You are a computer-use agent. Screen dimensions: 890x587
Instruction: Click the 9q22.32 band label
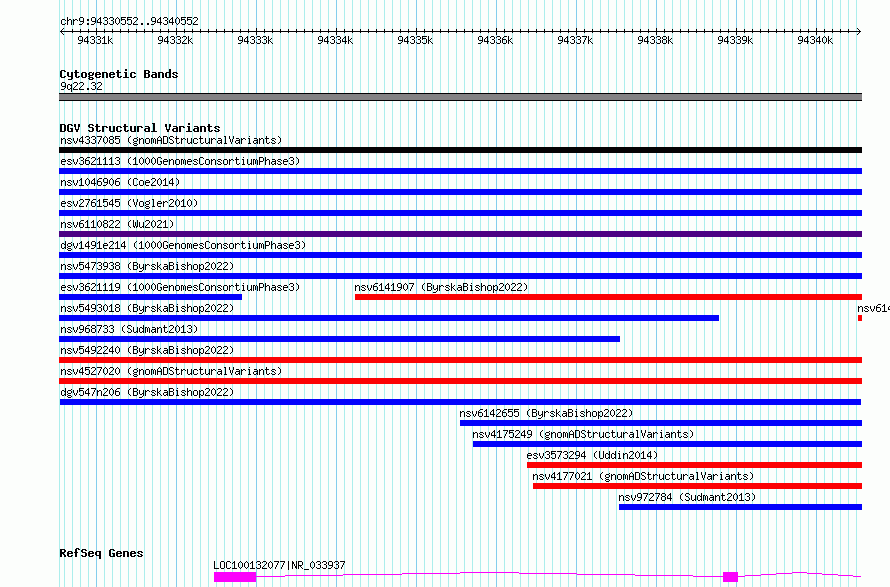click(81, 86)
